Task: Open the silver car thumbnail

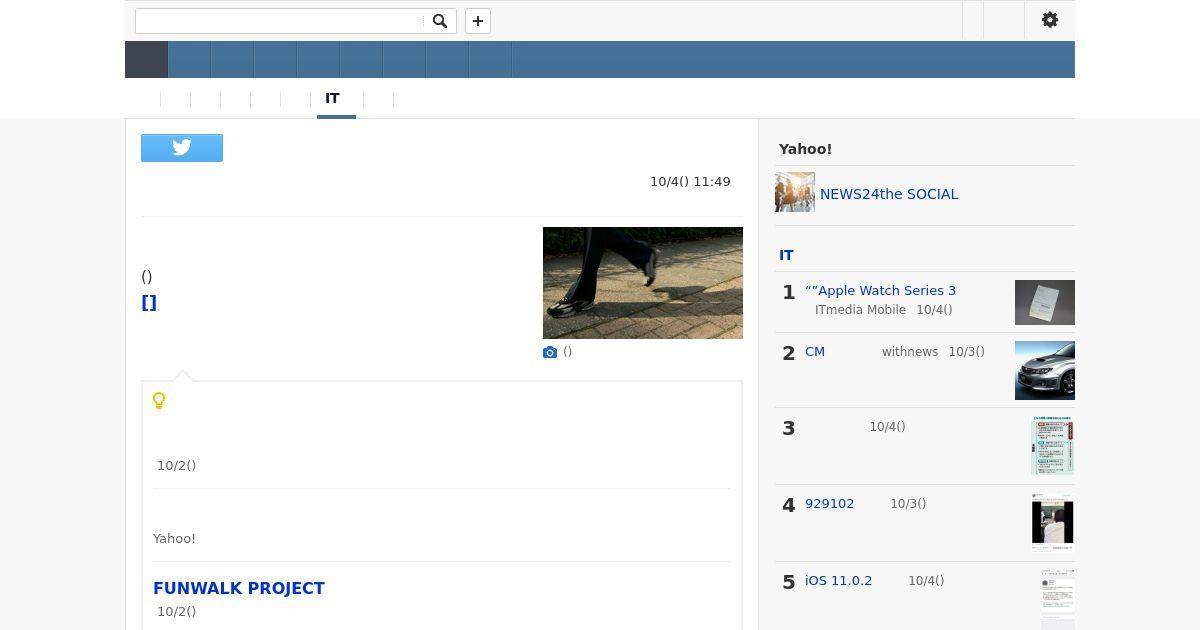Action: [1045, 370]
